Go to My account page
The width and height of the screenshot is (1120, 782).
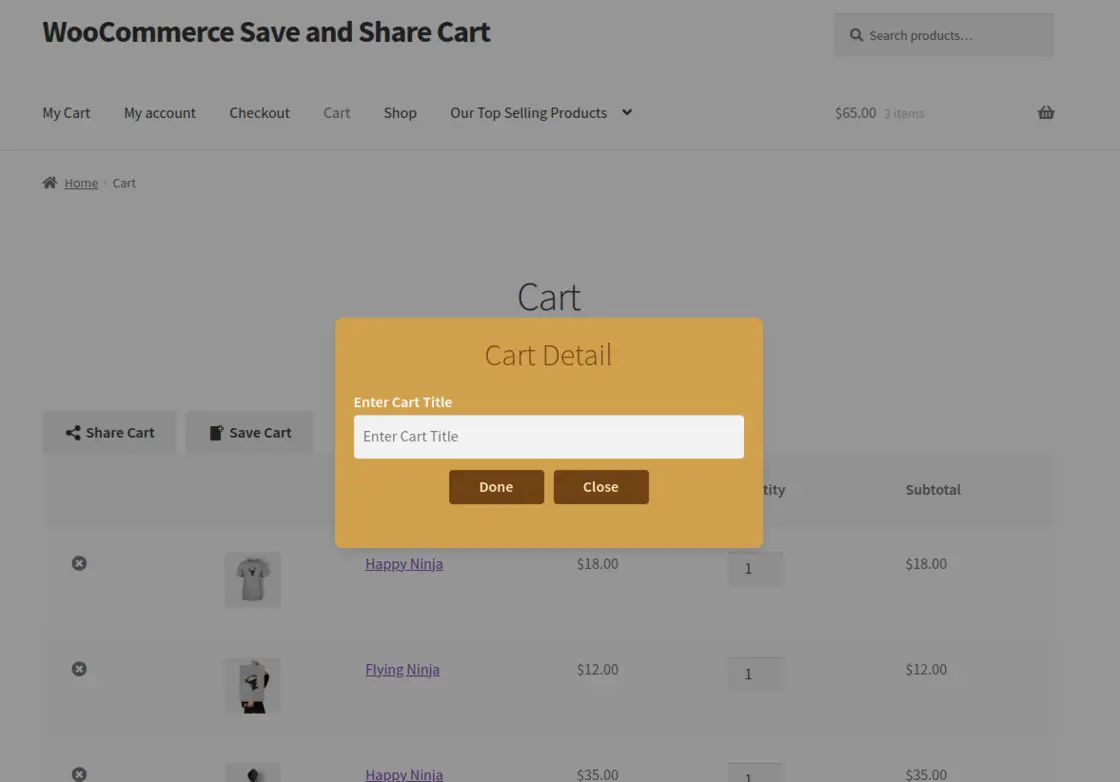click(x=160, y=113)
